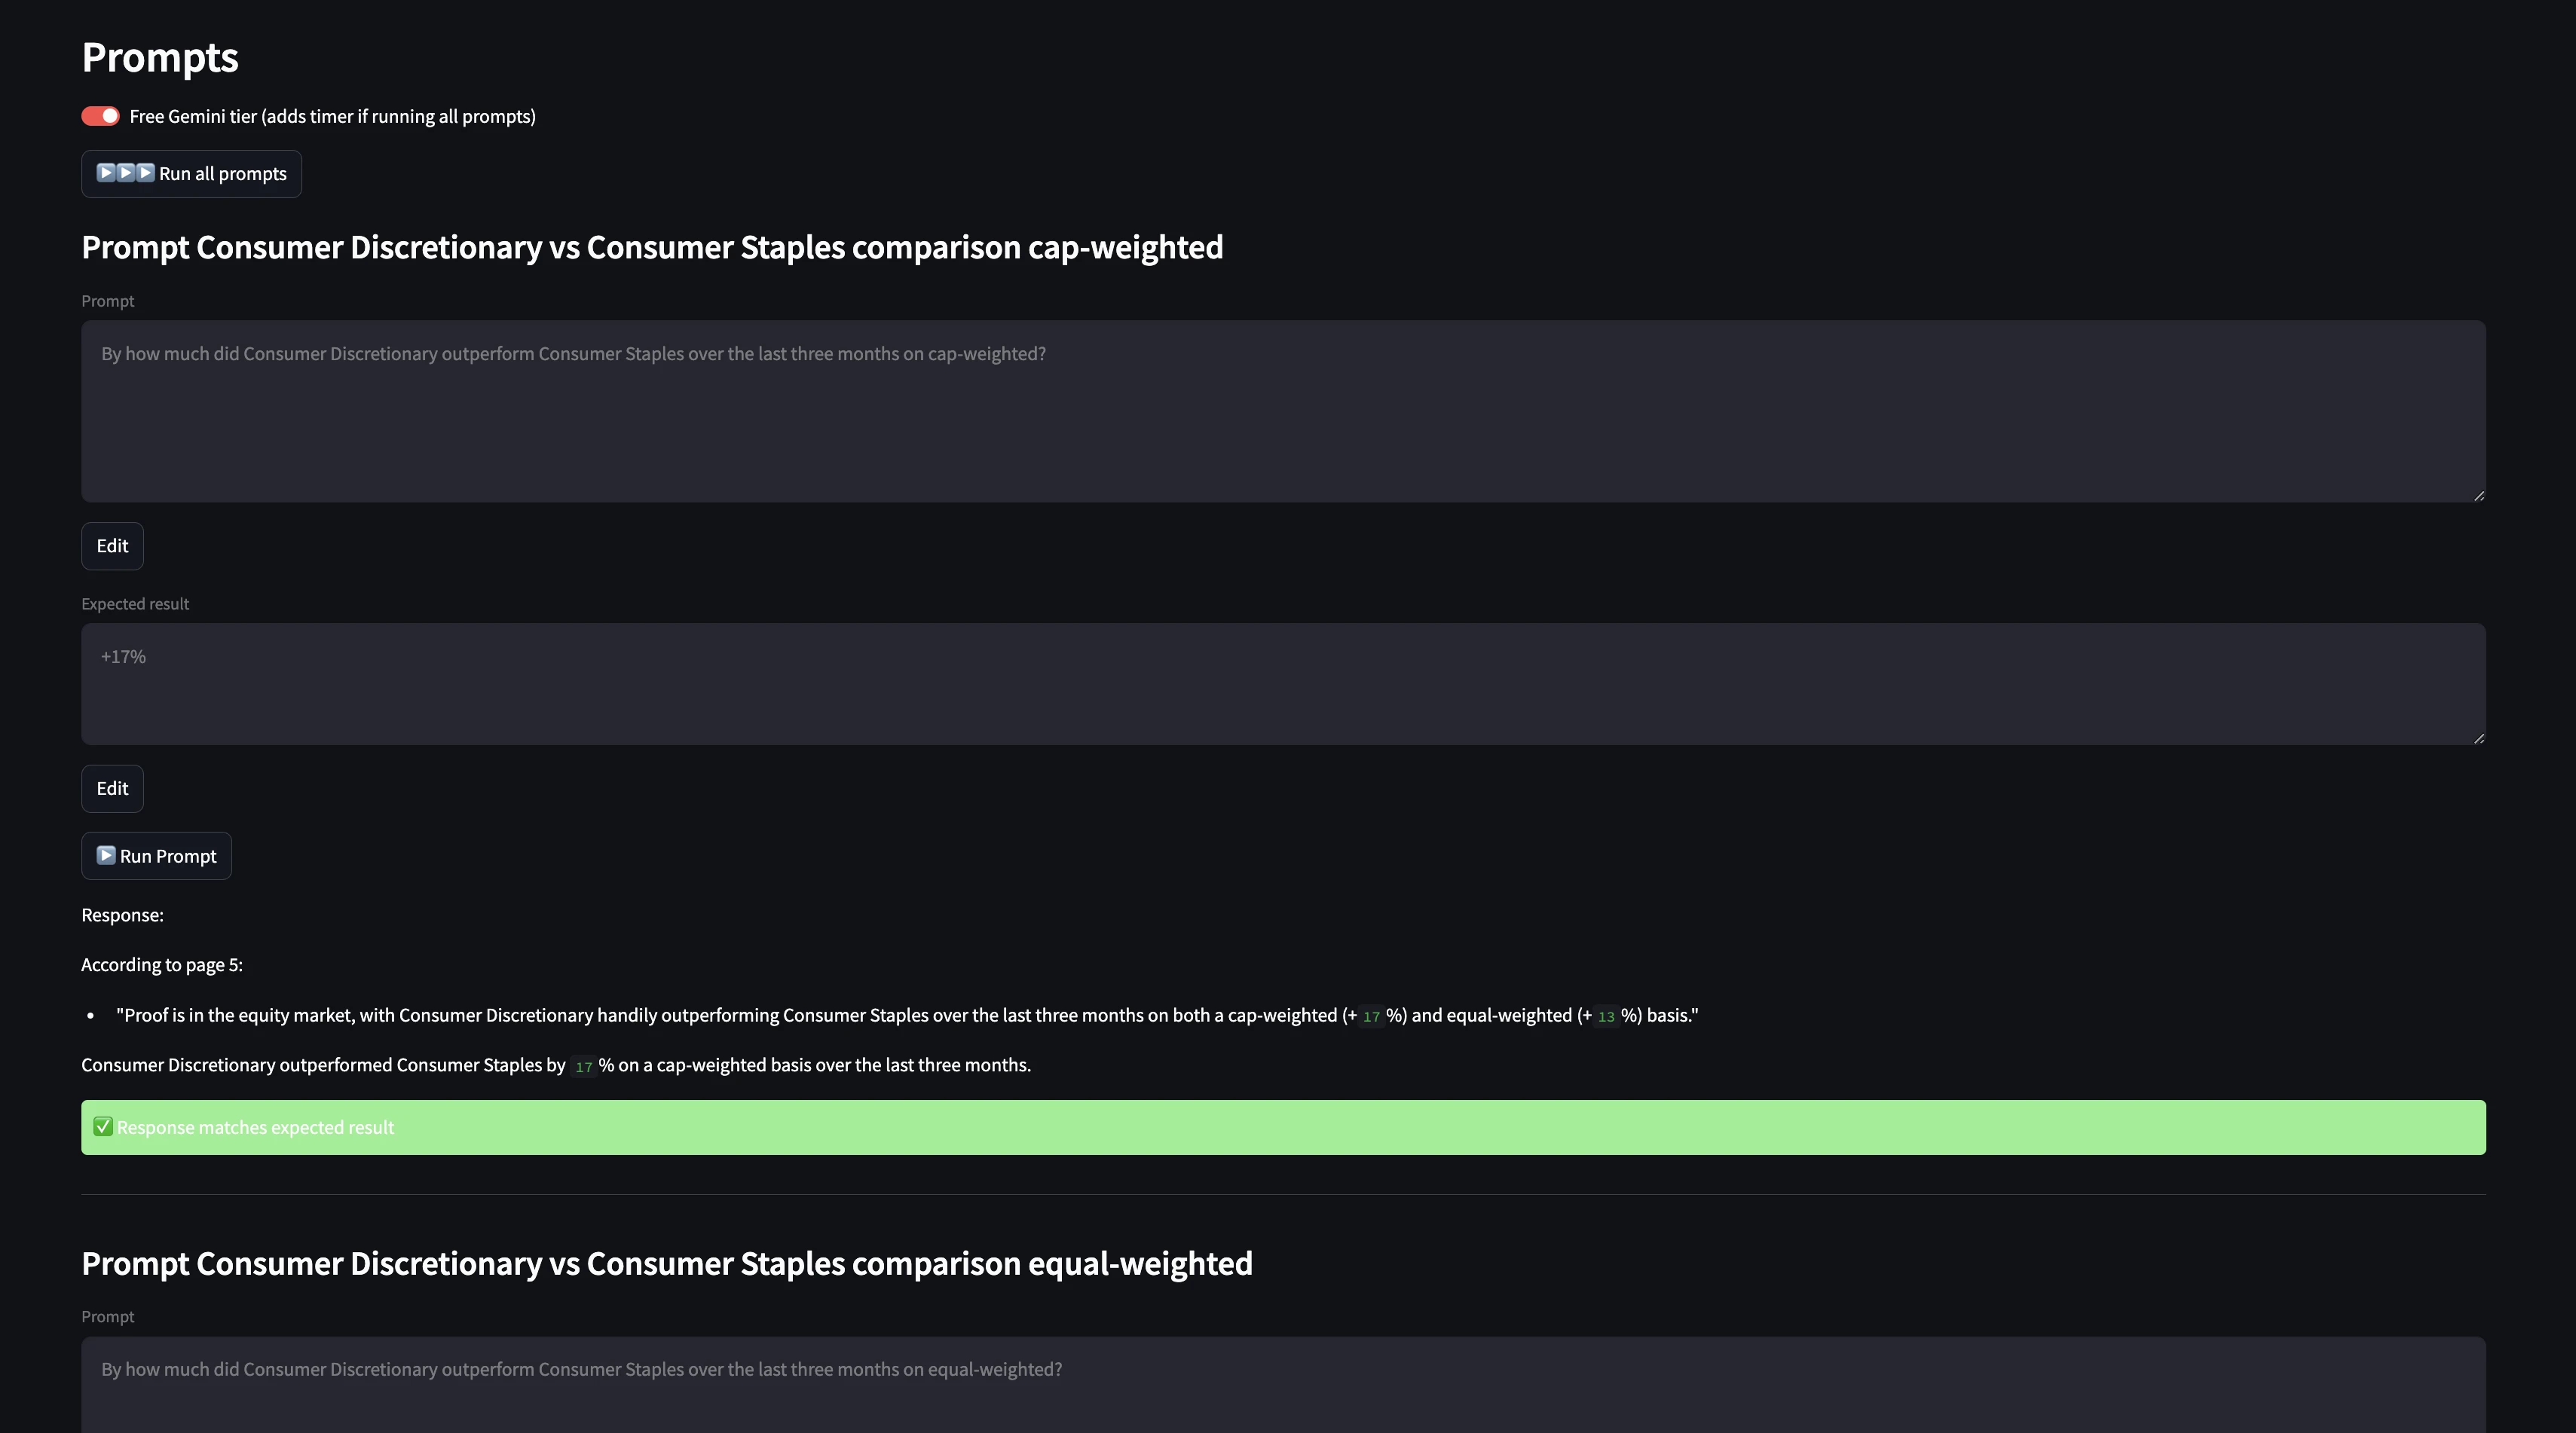Click the resize handle of Expected result box

click(2479, 738)
